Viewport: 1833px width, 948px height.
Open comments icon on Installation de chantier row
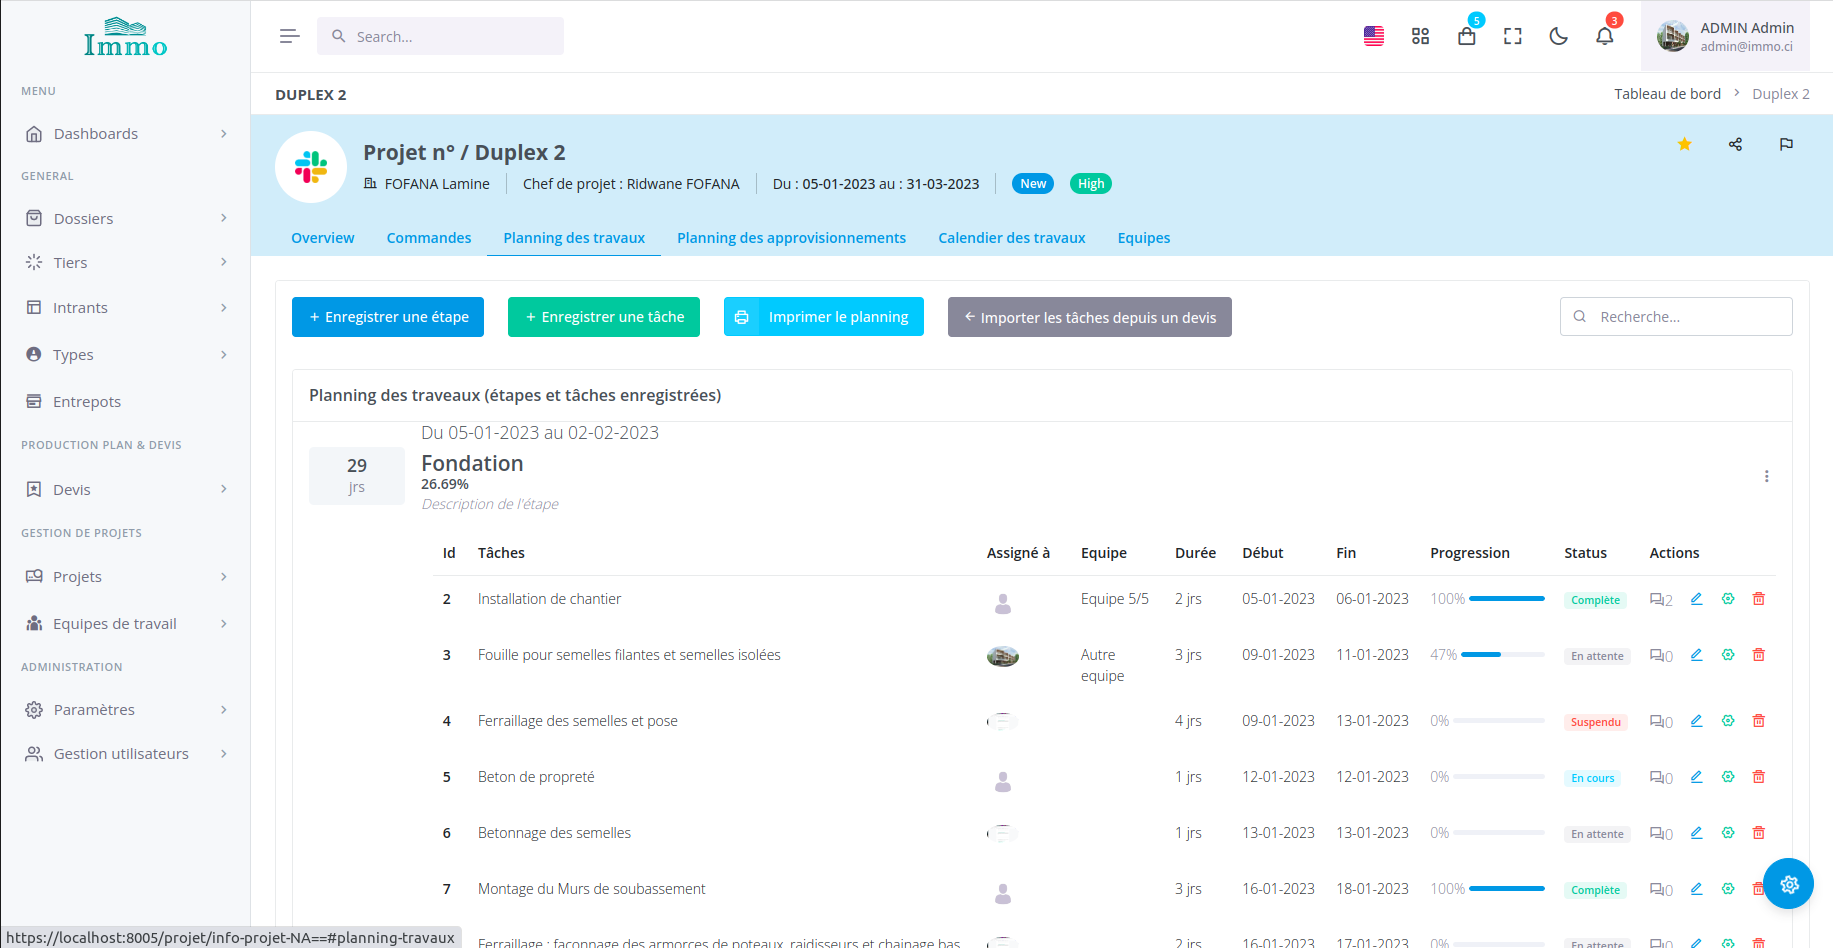[1660, 600]
